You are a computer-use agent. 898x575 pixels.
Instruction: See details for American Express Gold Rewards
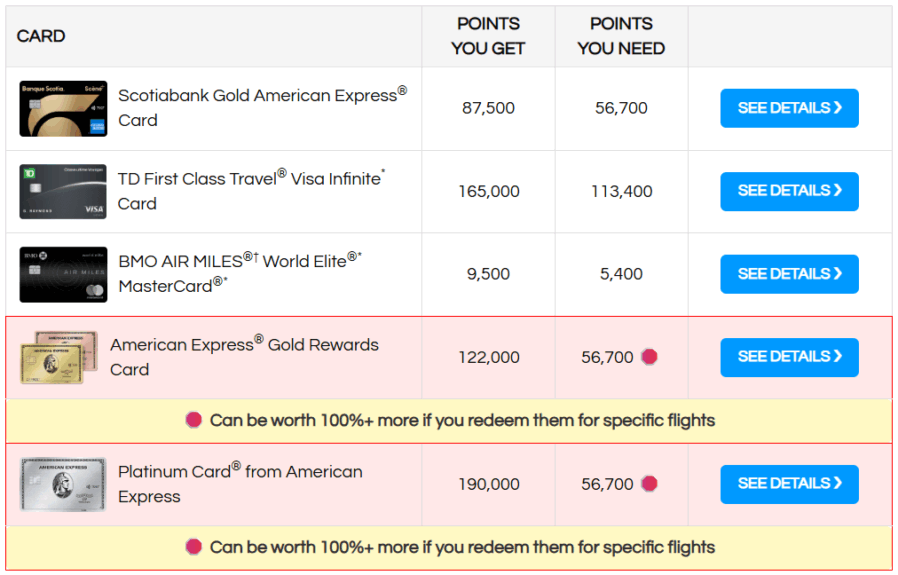coord(789,357)
